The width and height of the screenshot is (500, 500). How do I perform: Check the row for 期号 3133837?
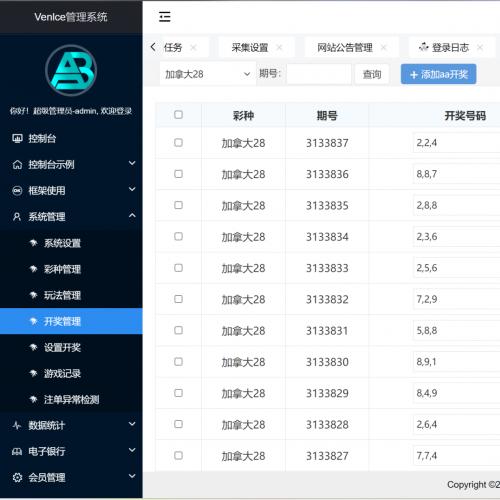[x=178, y=143]
